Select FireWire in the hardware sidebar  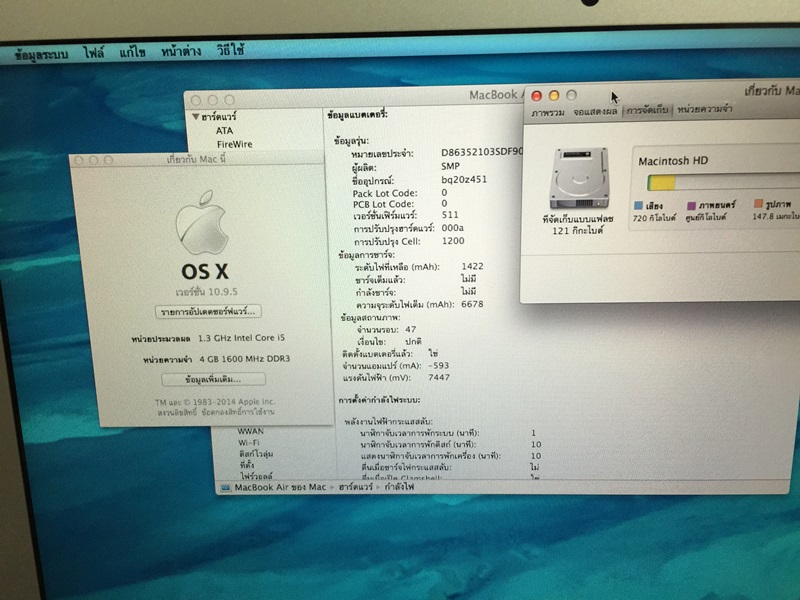tap(235, 144)
